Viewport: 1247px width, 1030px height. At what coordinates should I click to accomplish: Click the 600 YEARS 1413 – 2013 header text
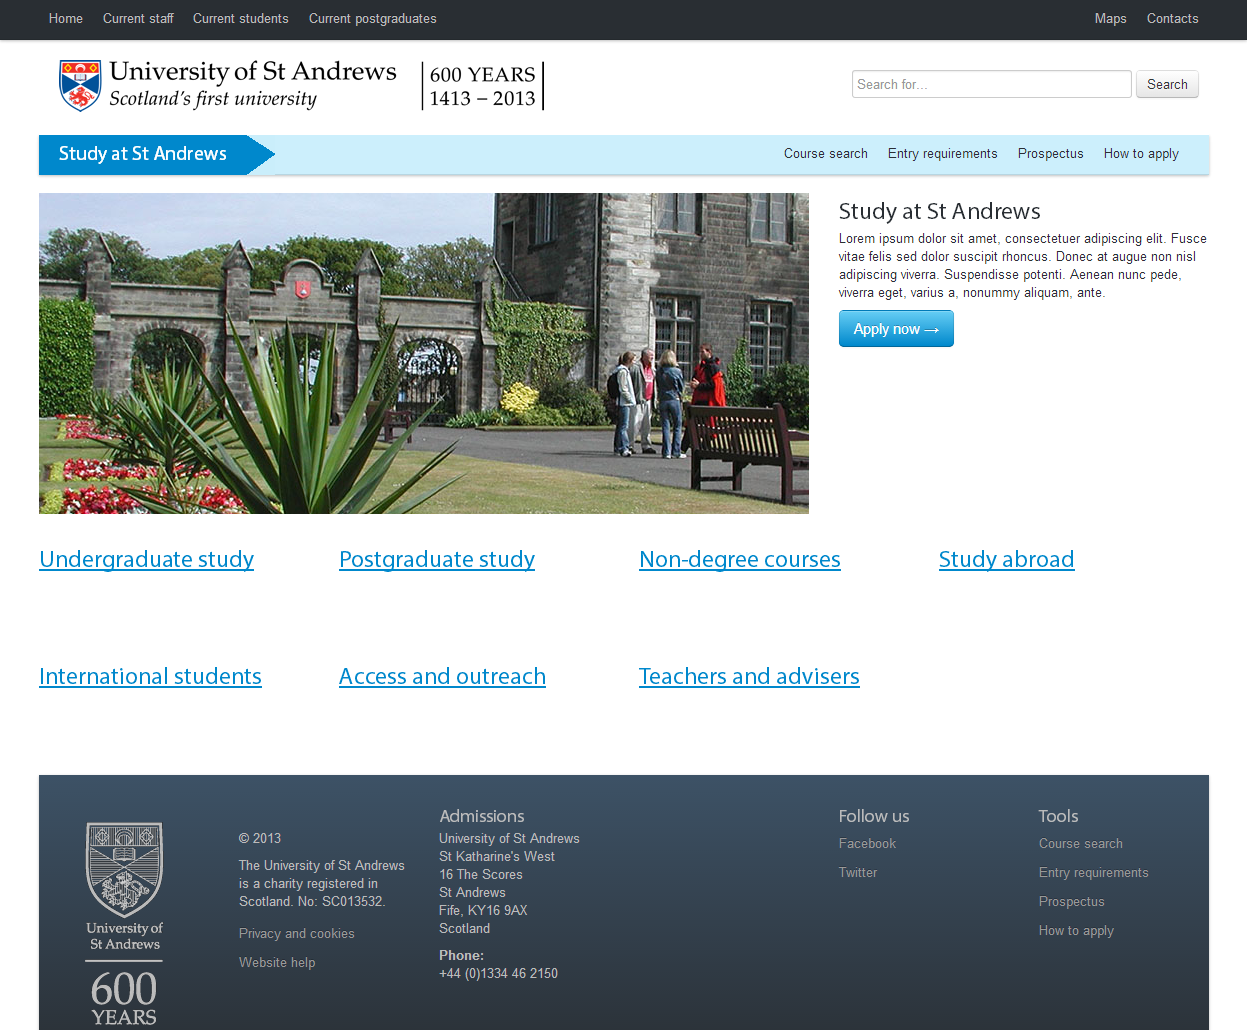point(483,86)
